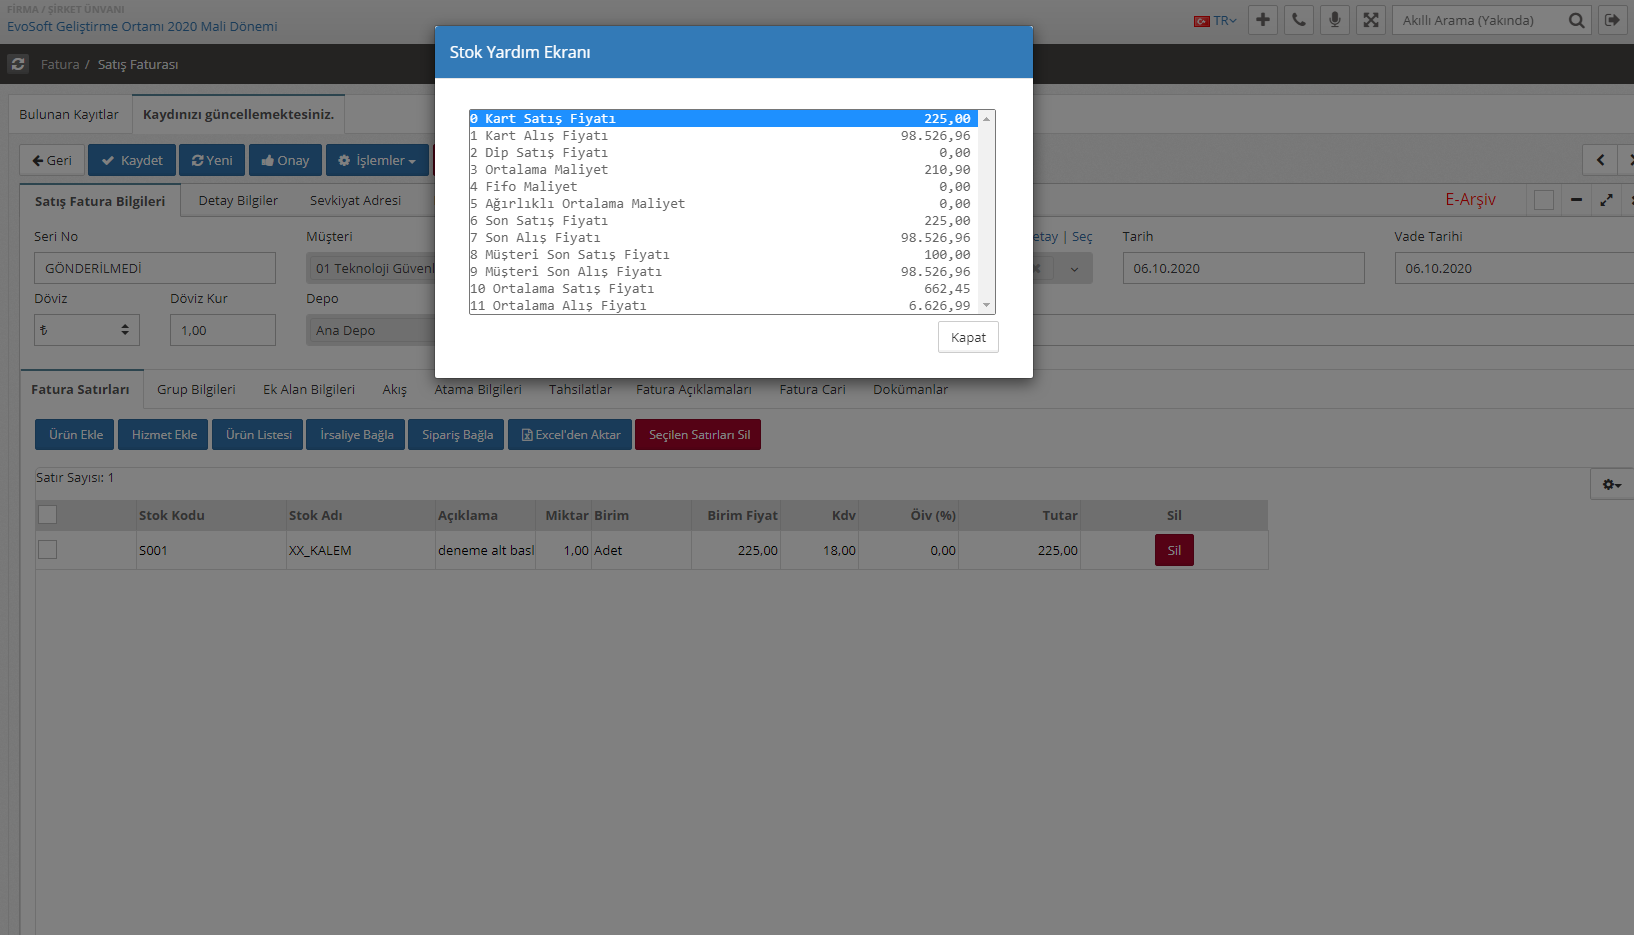Check the S001 row checkbox
Viewport: 1634px width, 935px height.
pos(48,550)
